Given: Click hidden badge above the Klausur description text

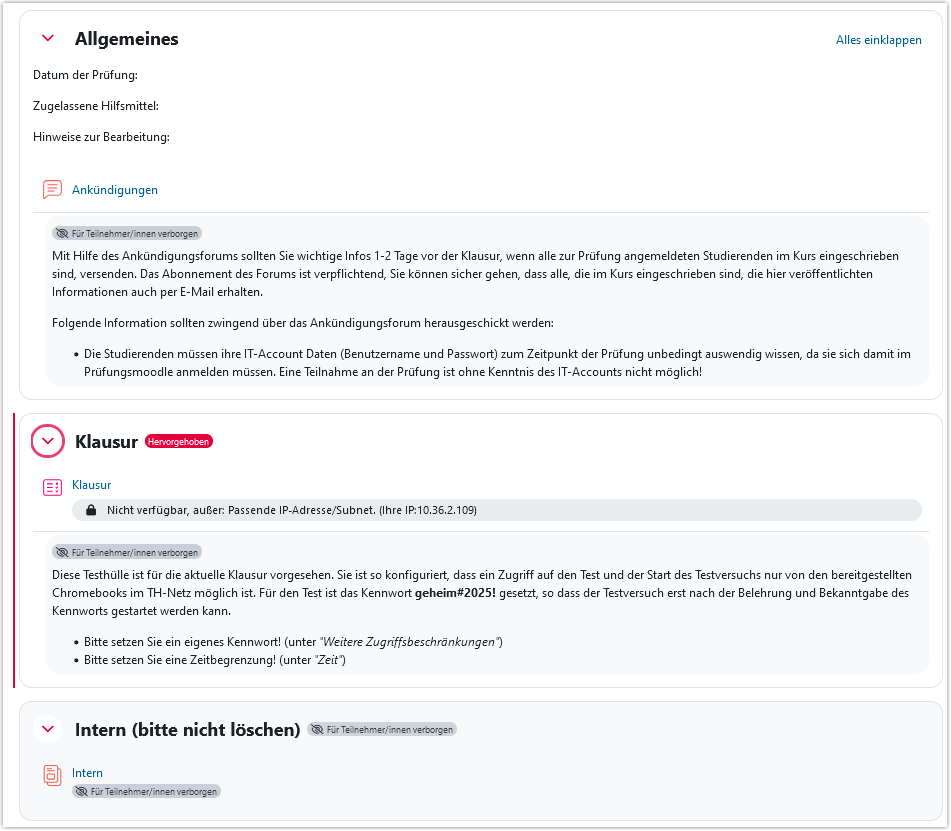Looking at the screenshot, I should (127, 553).
